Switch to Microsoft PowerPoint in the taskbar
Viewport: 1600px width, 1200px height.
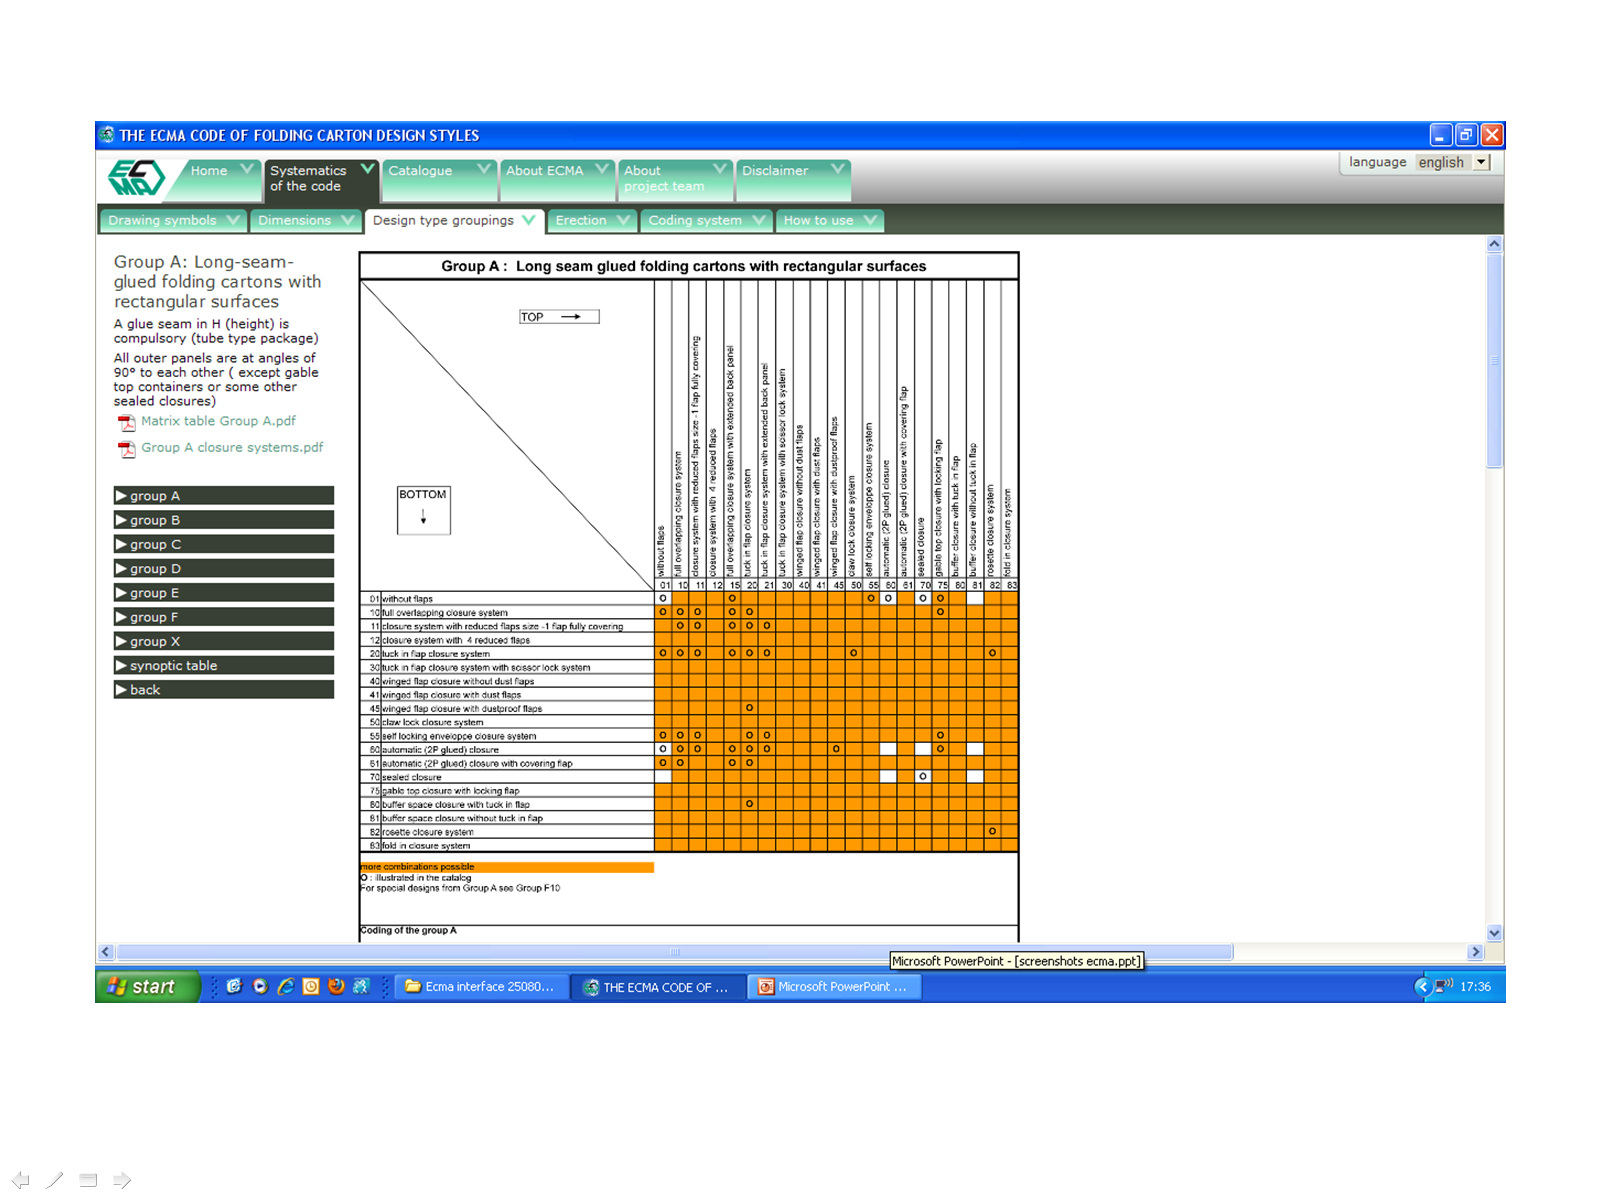click(833, 987)
